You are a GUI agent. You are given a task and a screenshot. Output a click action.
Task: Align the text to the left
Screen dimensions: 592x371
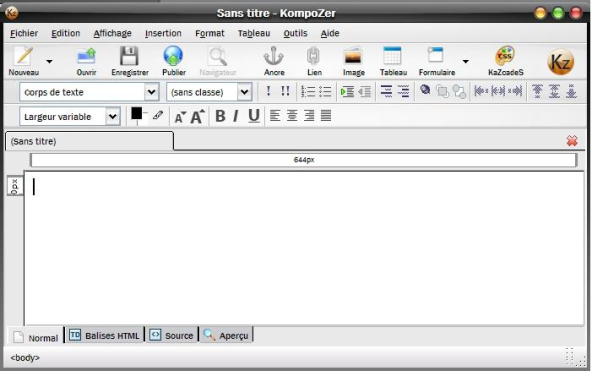(275, 115)
